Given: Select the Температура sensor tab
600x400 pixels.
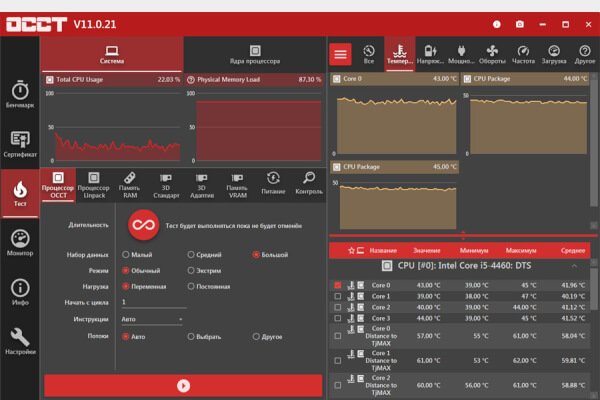Looking at the screenshot, I should coord(399,54).
